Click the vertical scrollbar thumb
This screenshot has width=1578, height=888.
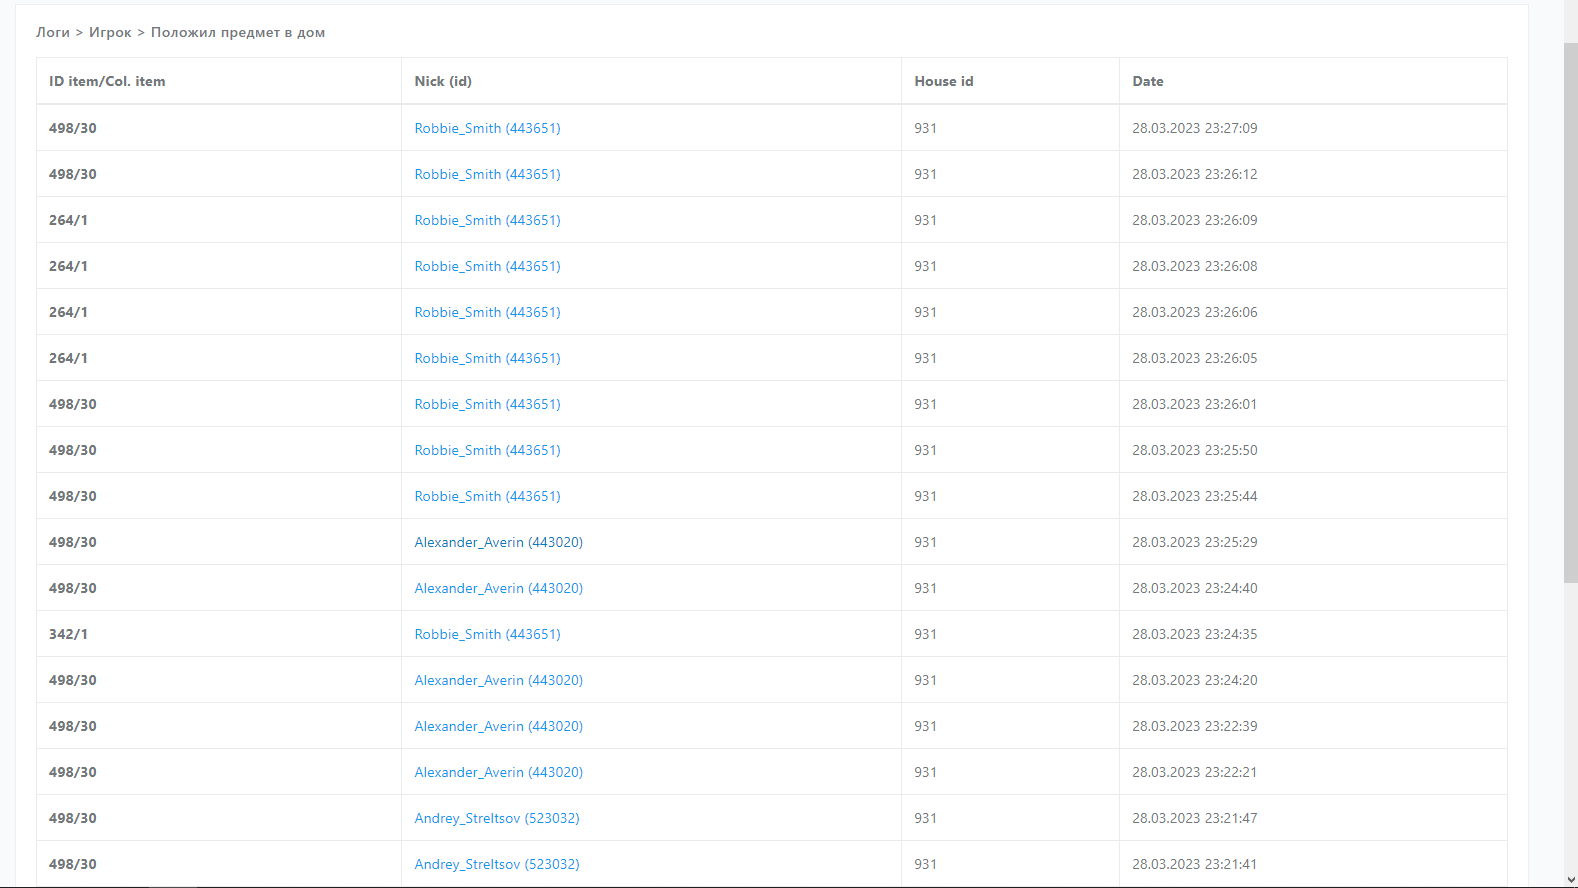[1570, 310]
